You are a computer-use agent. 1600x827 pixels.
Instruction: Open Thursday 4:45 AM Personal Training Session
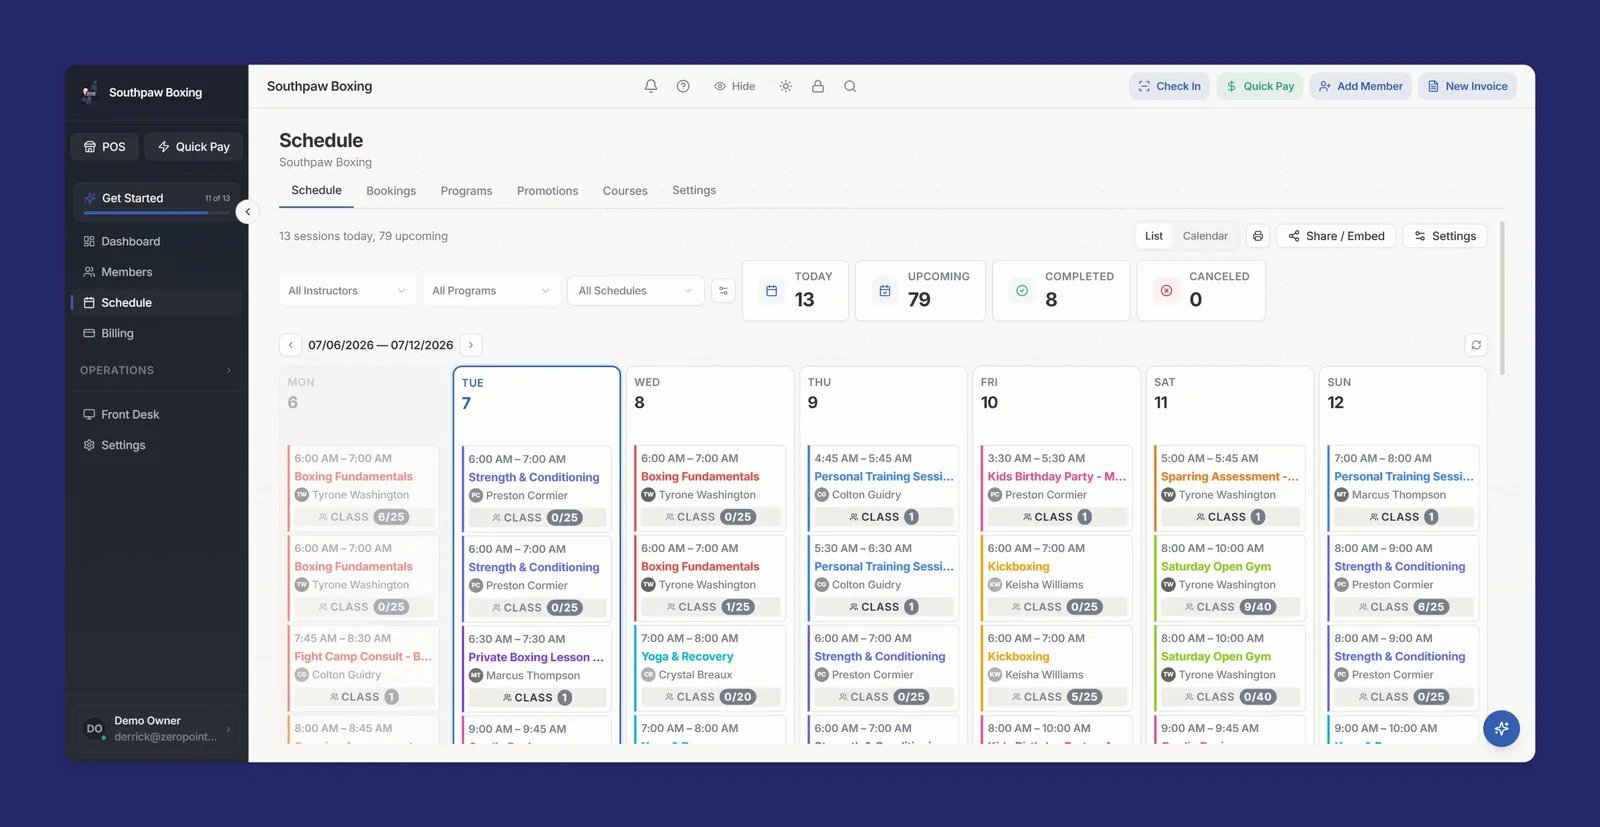[x=883, y=488]
